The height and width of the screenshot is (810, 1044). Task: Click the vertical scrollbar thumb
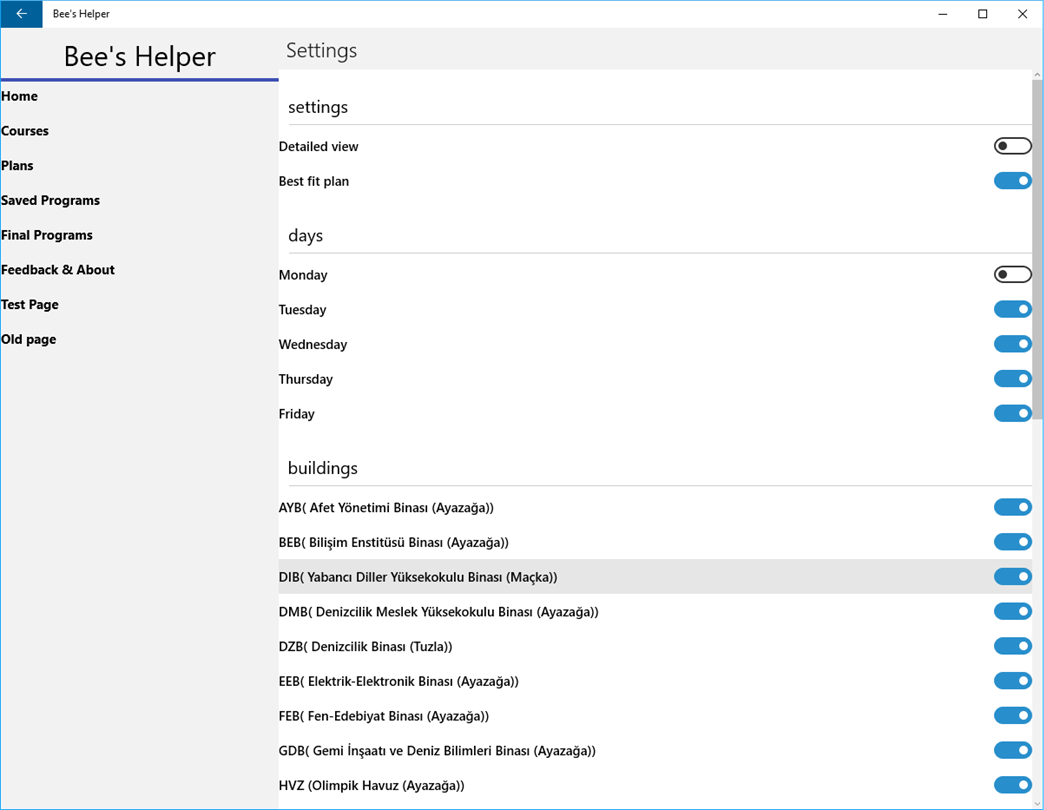tap(1037, 250)
